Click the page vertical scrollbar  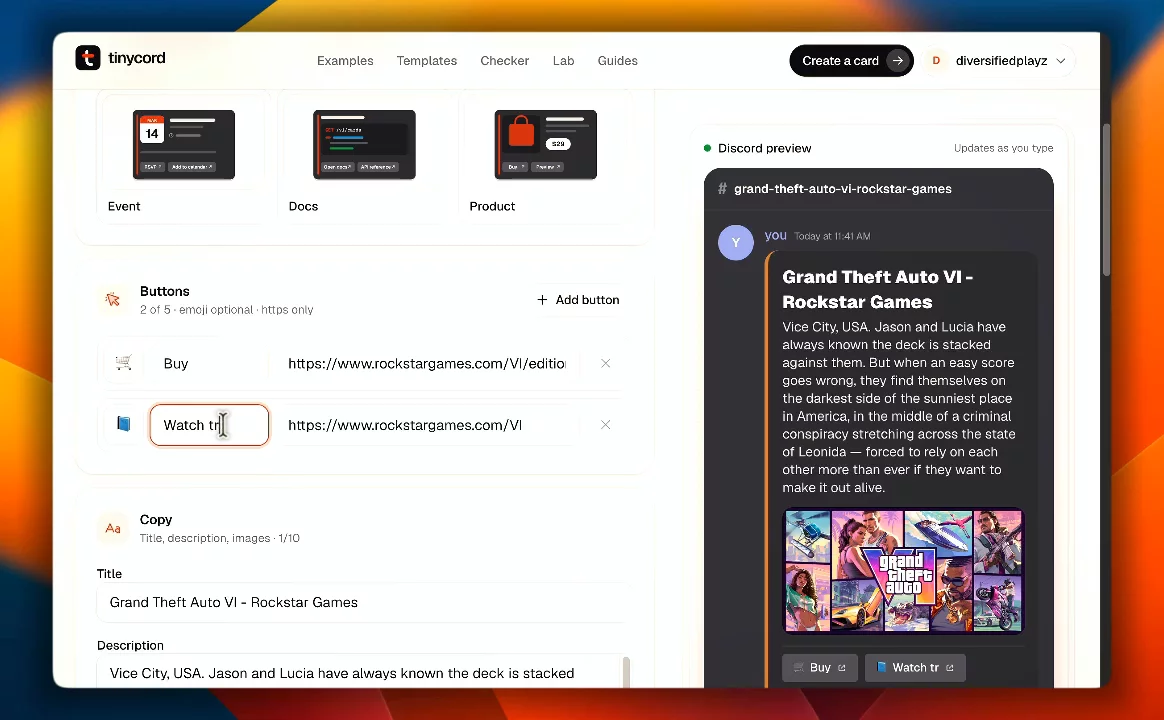click(x=1106, y=200)
